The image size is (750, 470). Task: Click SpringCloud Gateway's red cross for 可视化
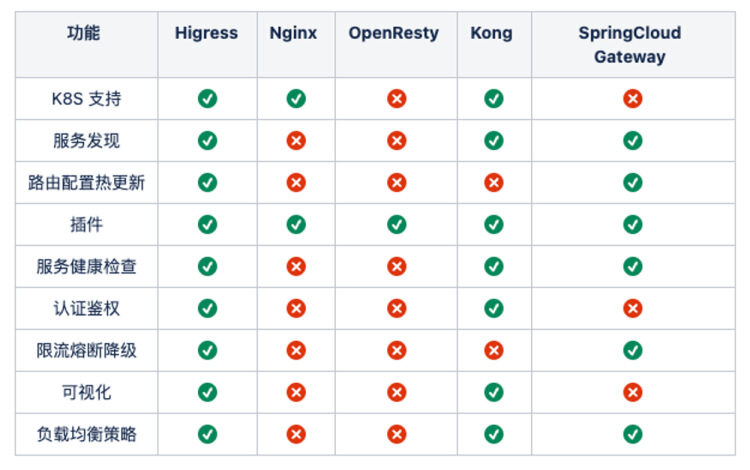[632, 392]
